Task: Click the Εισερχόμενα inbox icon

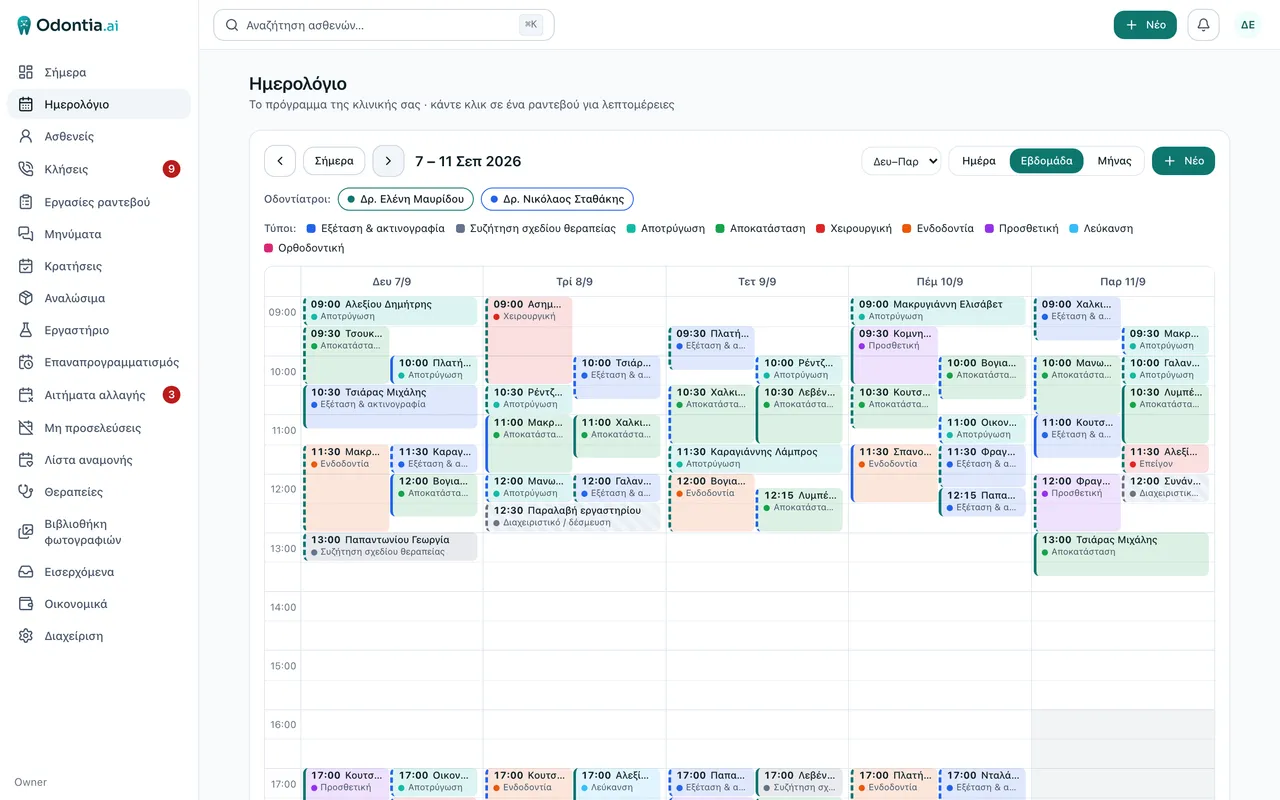Action: 26,572
